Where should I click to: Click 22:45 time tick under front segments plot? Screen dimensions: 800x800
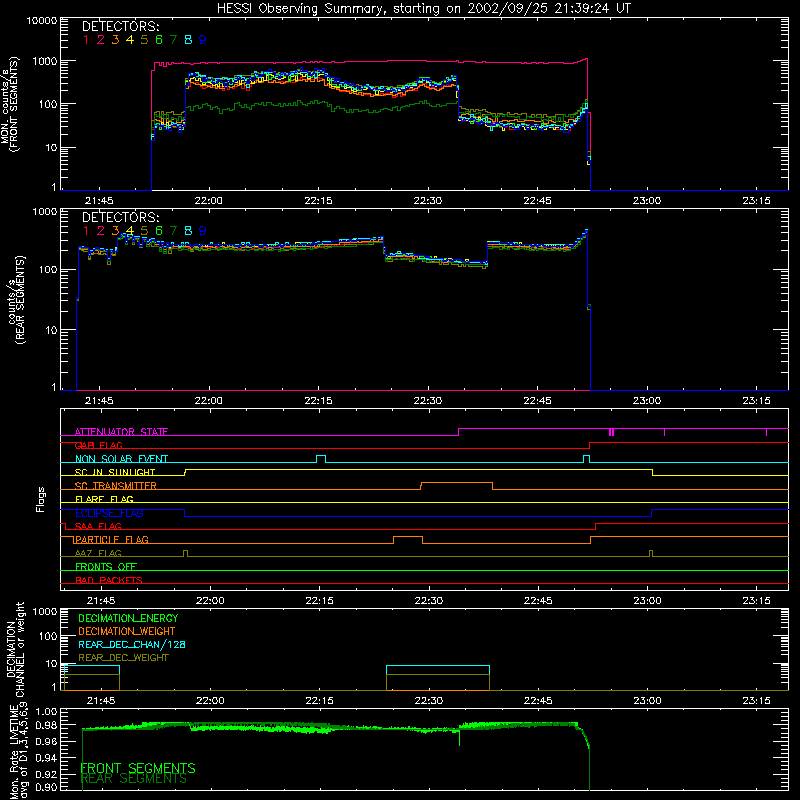[537, 201]
